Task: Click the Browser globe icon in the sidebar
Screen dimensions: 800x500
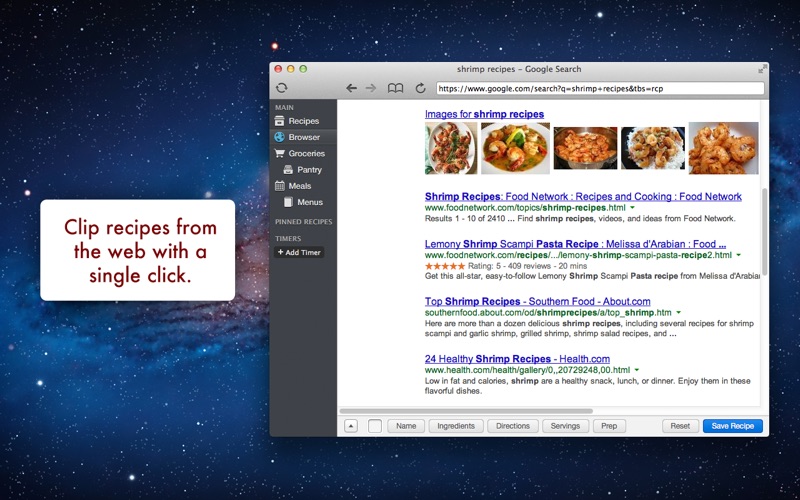Action: click(279, 137)
